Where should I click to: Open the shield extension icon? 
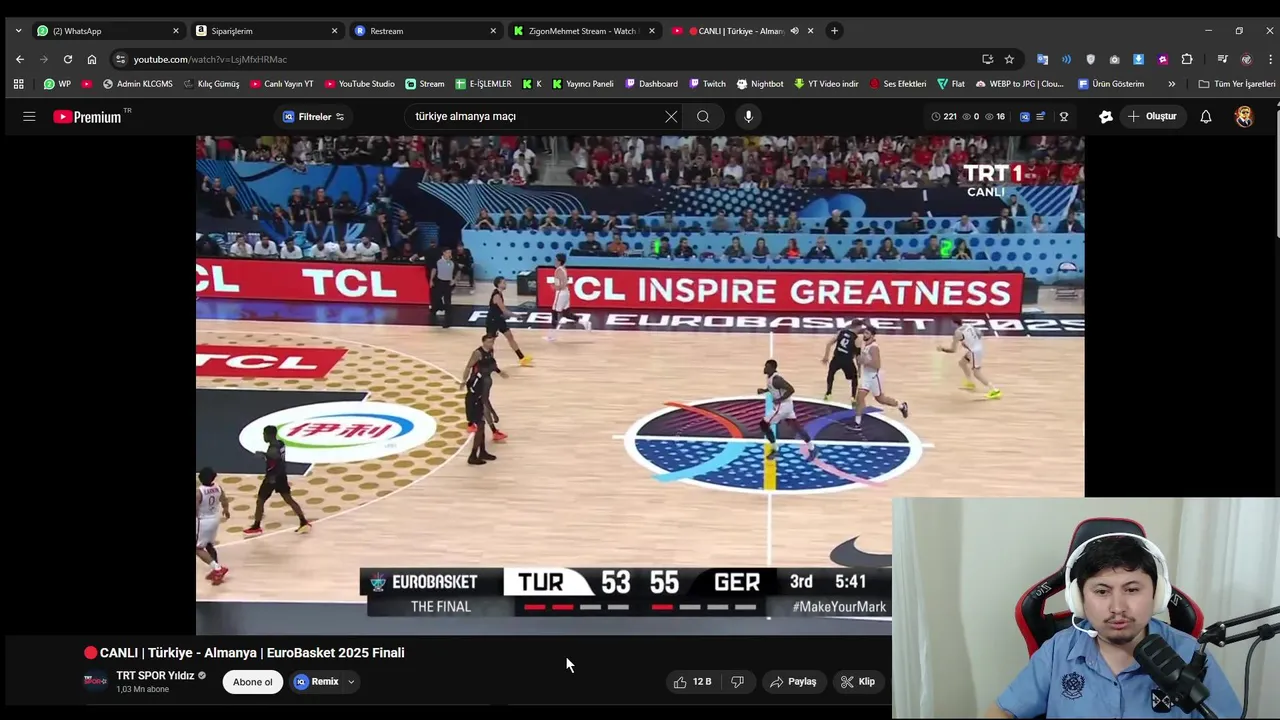pos(1090,59)
